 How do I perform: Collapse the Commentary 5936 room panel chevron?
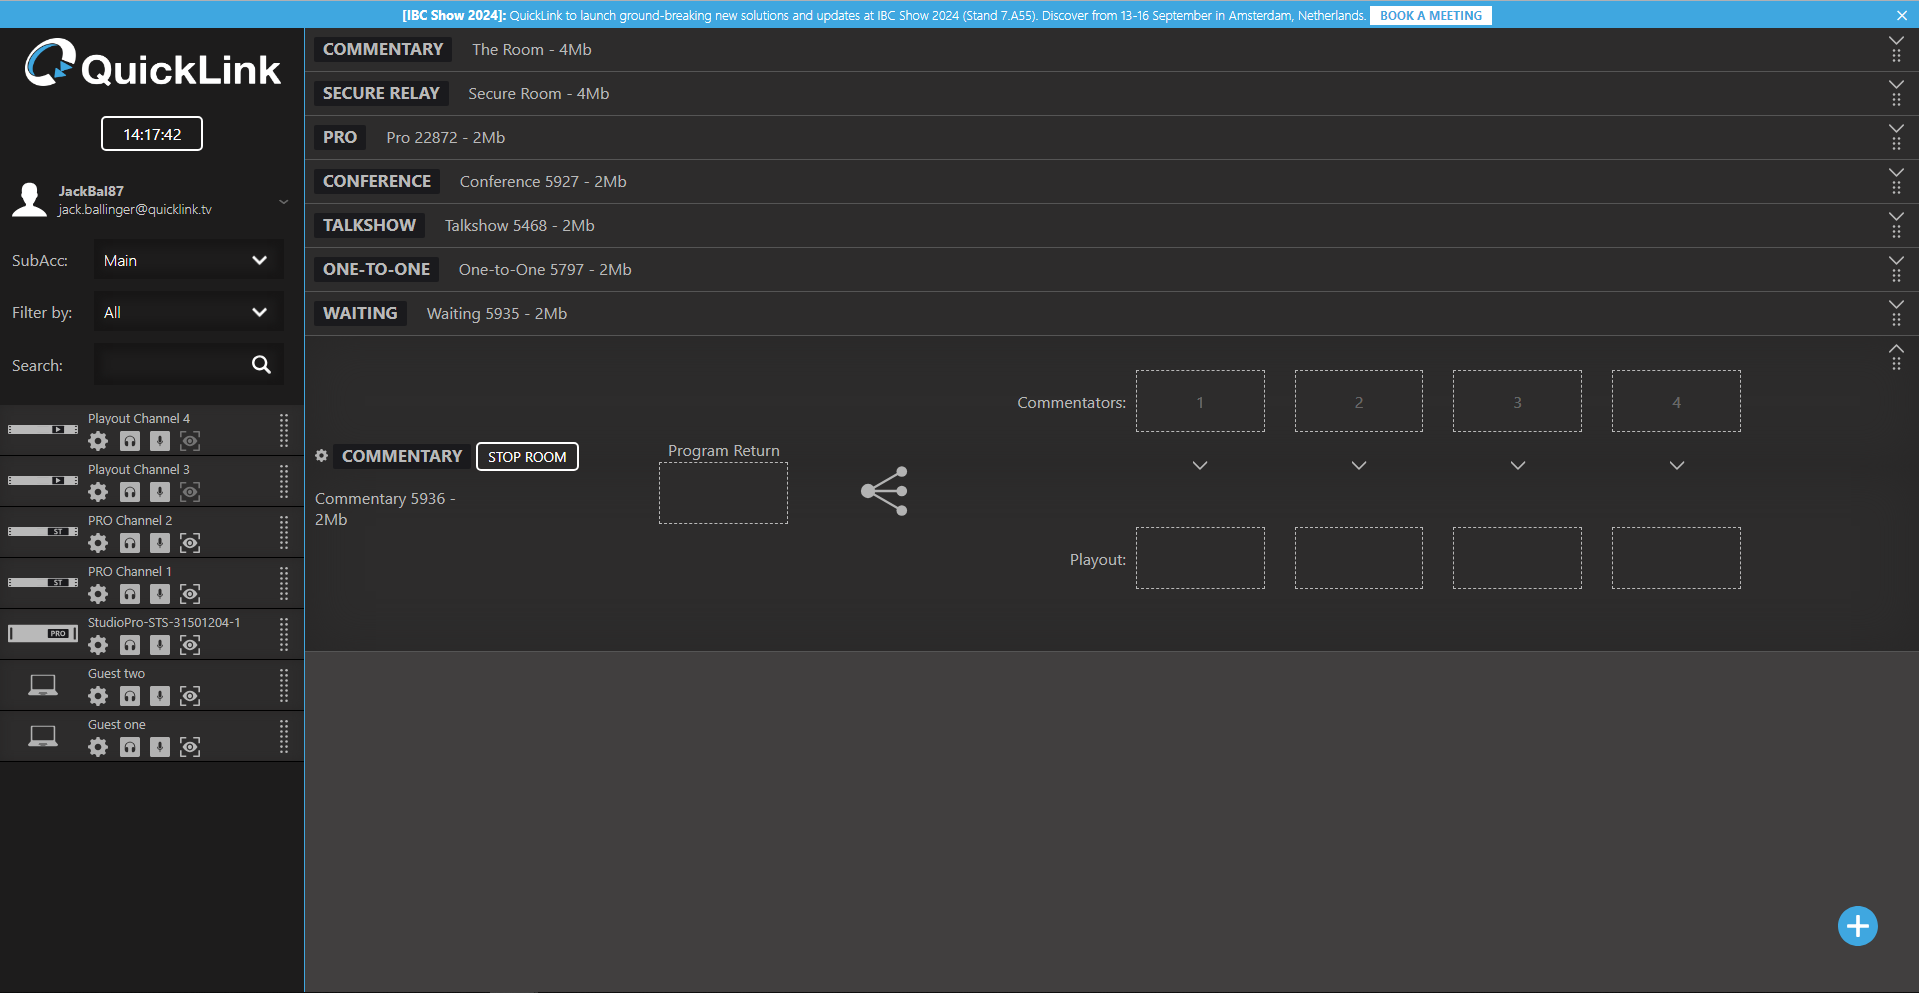pyautogui.click(x=1896, y=349)
